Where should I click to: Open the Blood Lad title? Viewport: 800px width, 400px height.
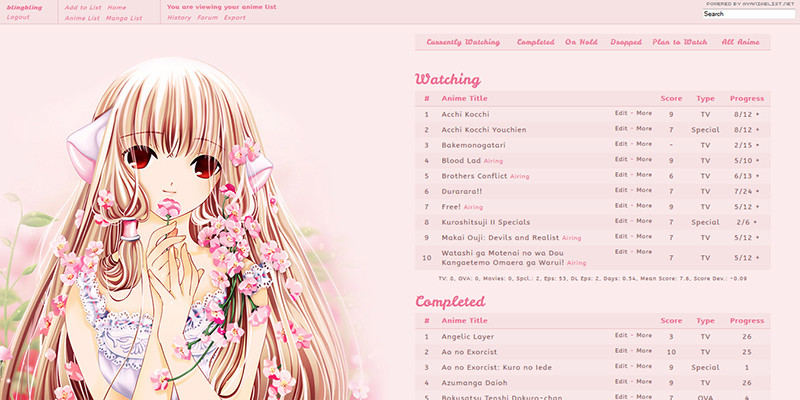[x=461, y=161]
